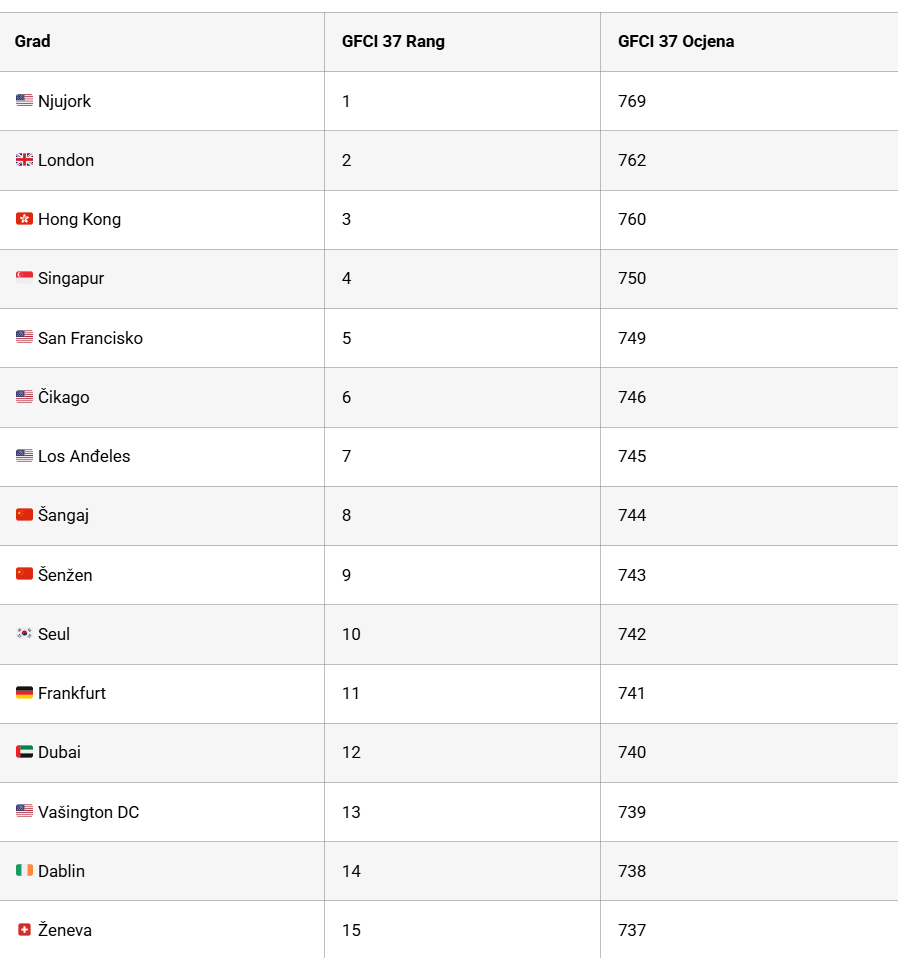Click the GFCI 37 Rang column header
The width and height of the screenshot is (898, 958).
[393, 42]
